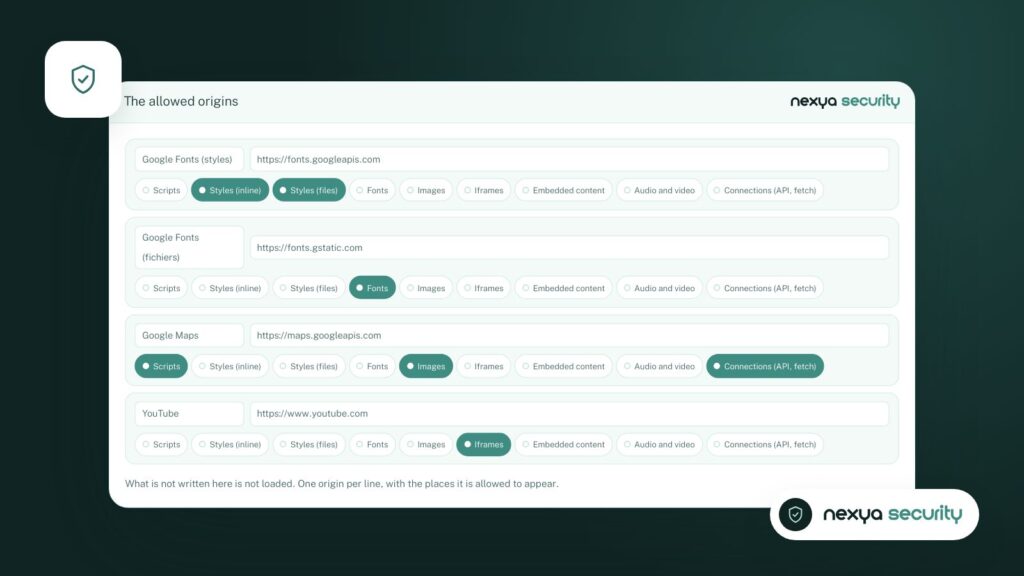Click the nexya security wordmark in the bottom badge

coord(892,515)
